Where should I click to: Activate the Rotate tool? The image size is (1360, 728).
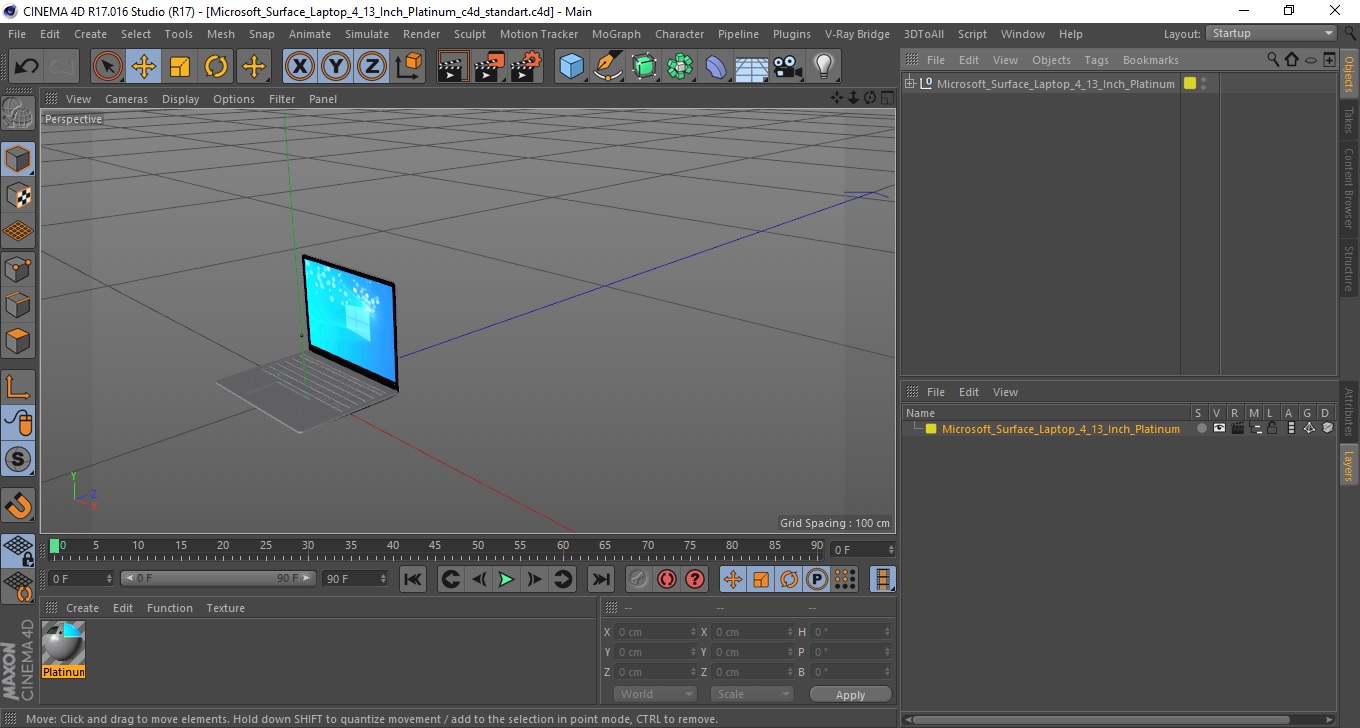pyautogui.click(x=216, y=67)
